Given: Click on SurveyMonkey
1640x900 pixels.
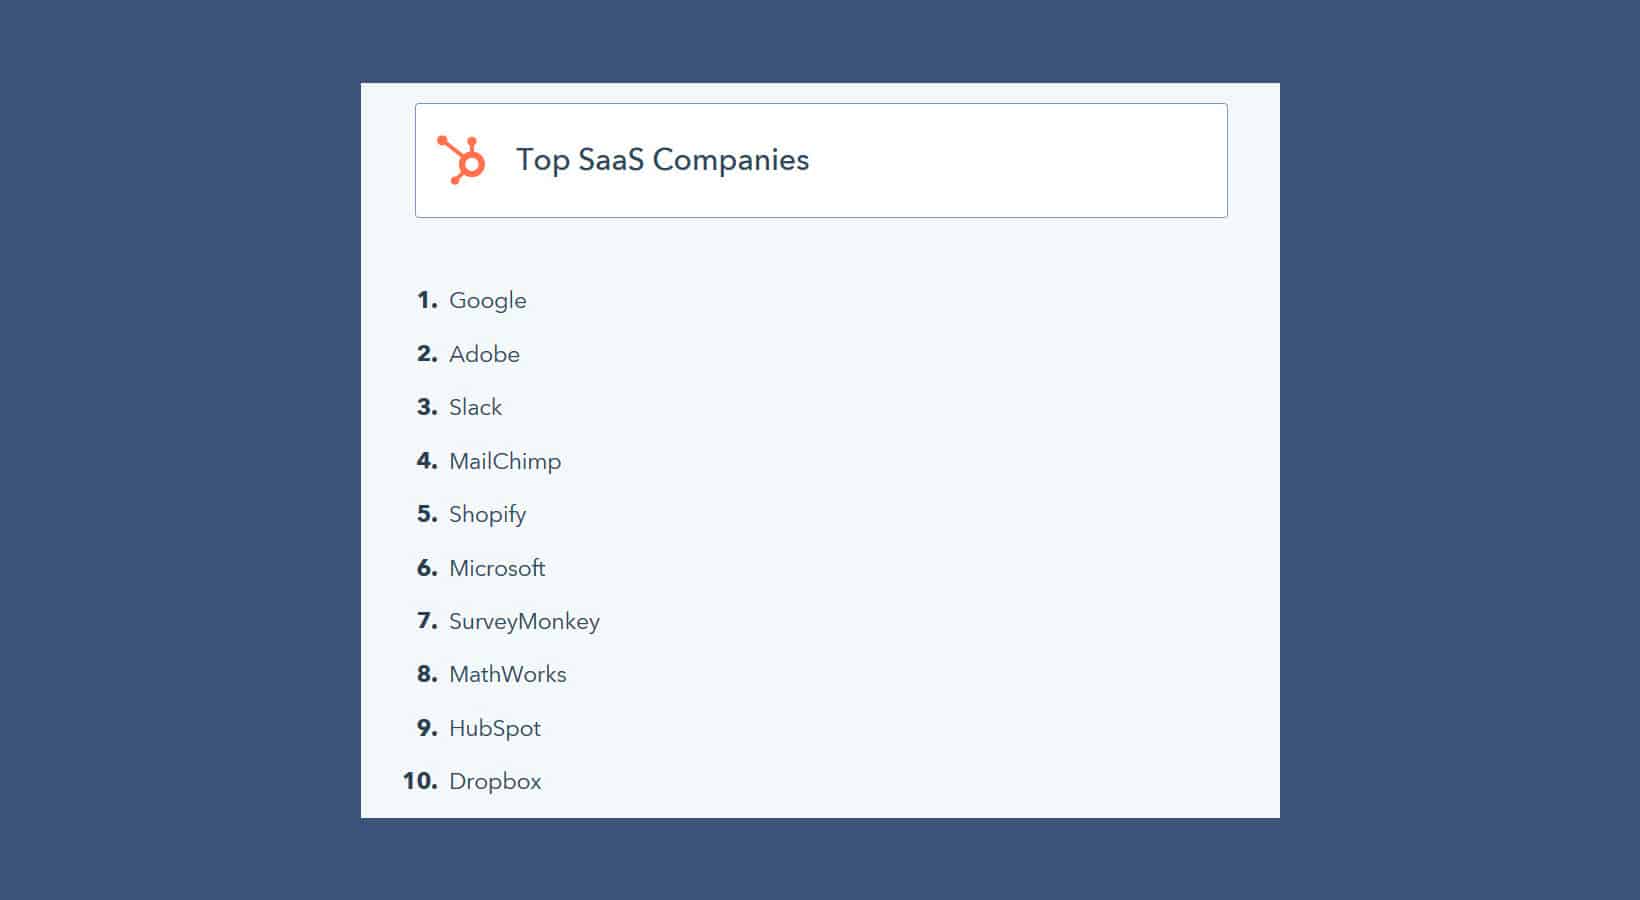Looking at the screenshot, I should pyautogui.click(x=524, y=622).
